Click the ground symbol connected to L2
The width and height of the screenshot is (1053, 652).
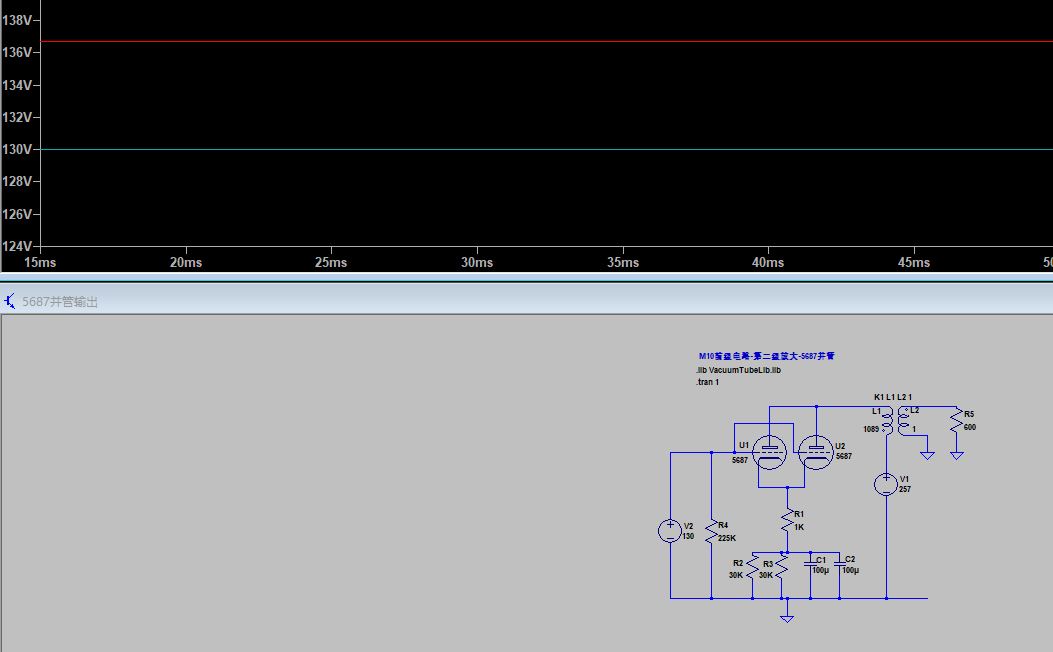tap(927, 455)
